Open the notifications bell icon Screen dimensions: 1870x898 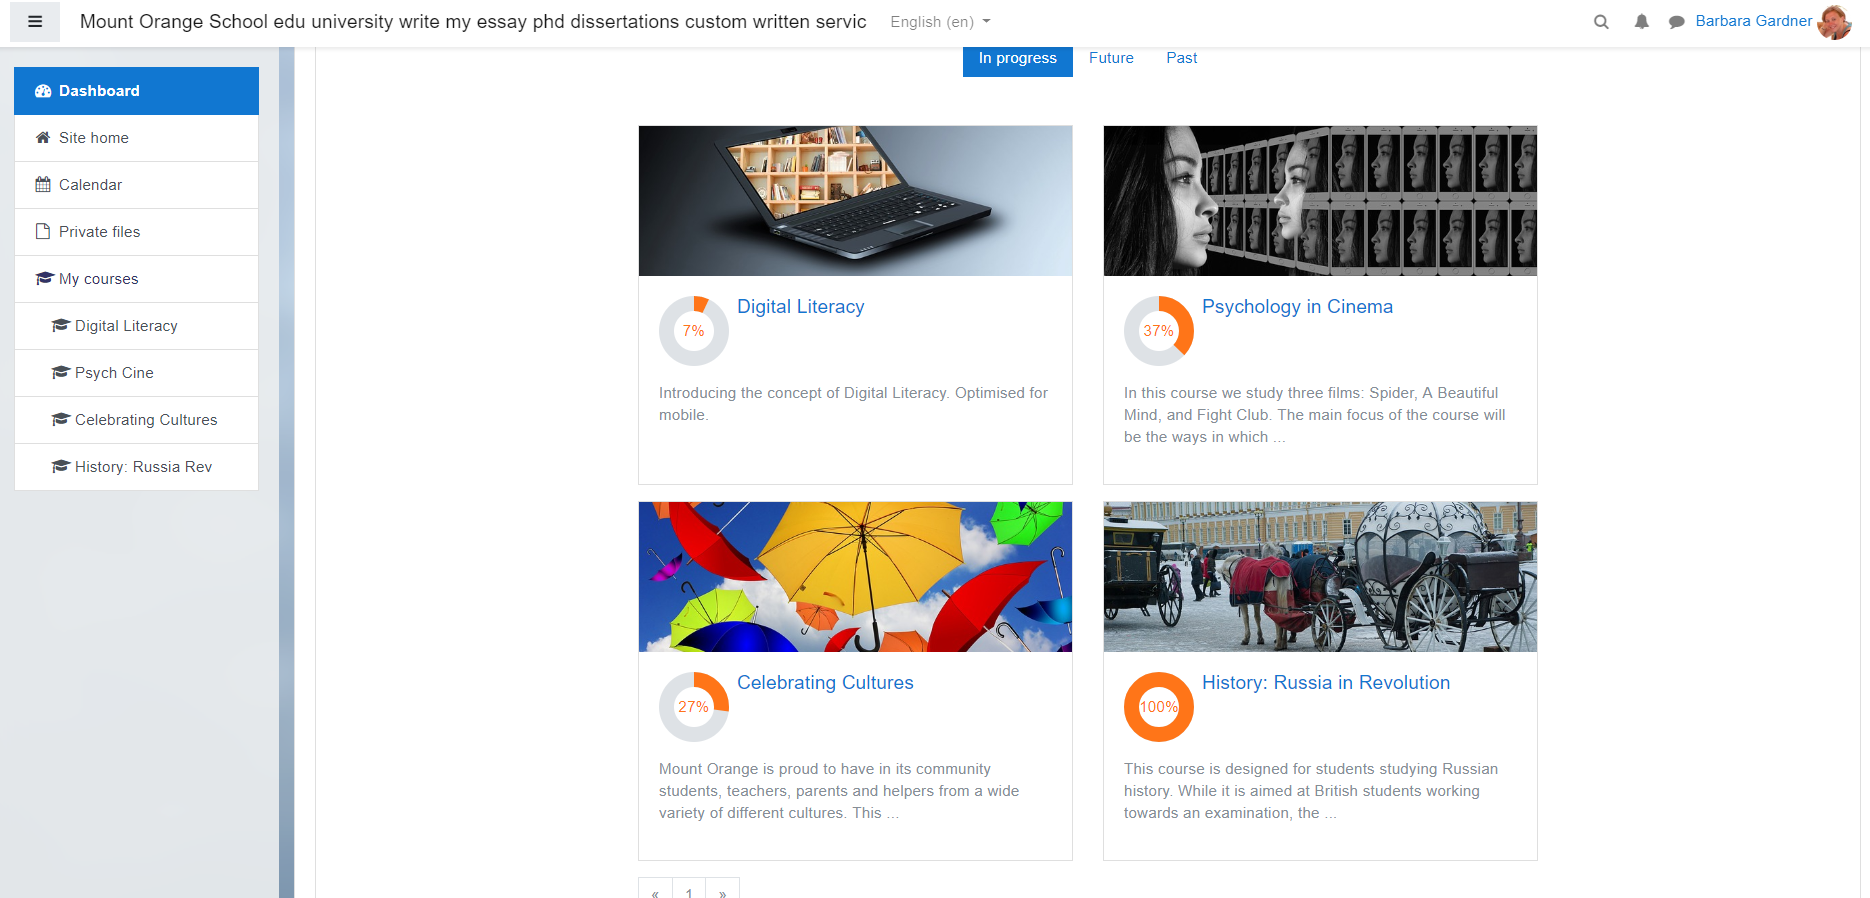point(1641,22)
